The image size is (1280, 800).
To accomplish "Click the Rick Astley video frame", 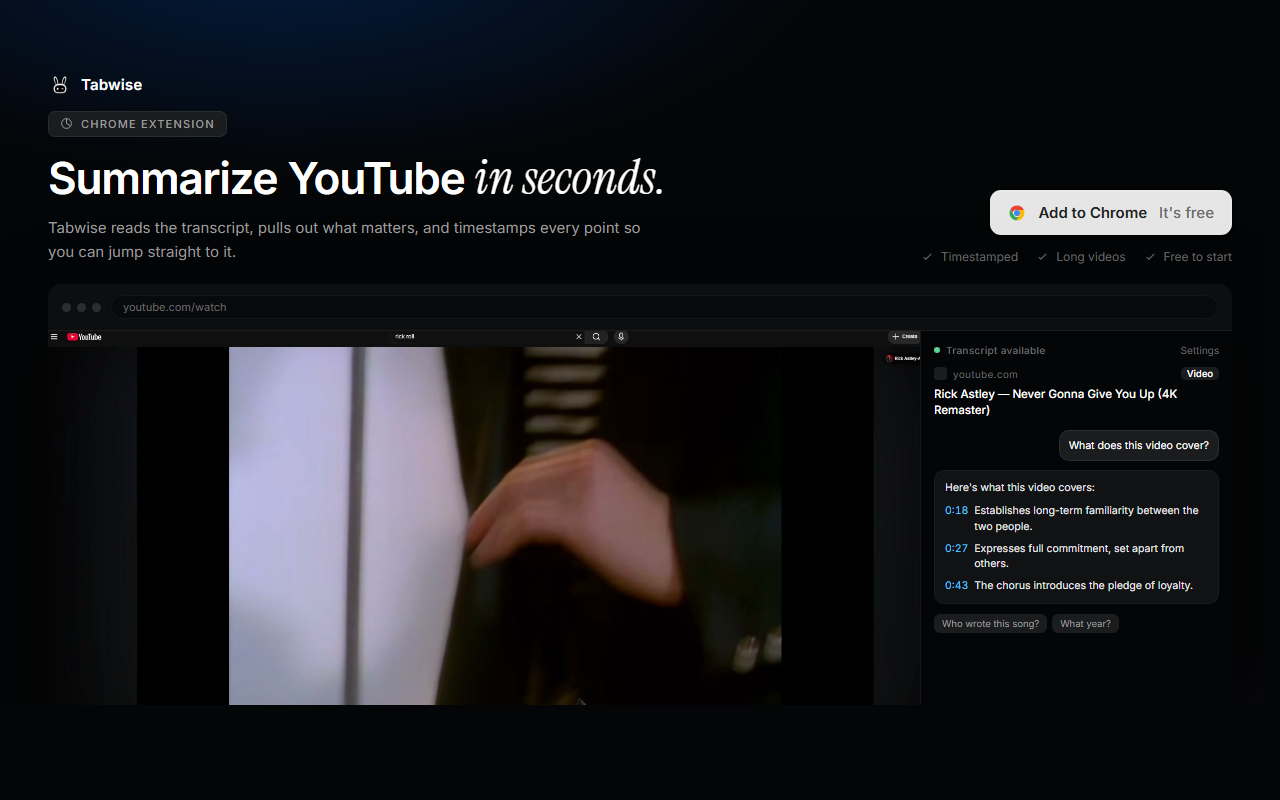I will click(505, 526).
